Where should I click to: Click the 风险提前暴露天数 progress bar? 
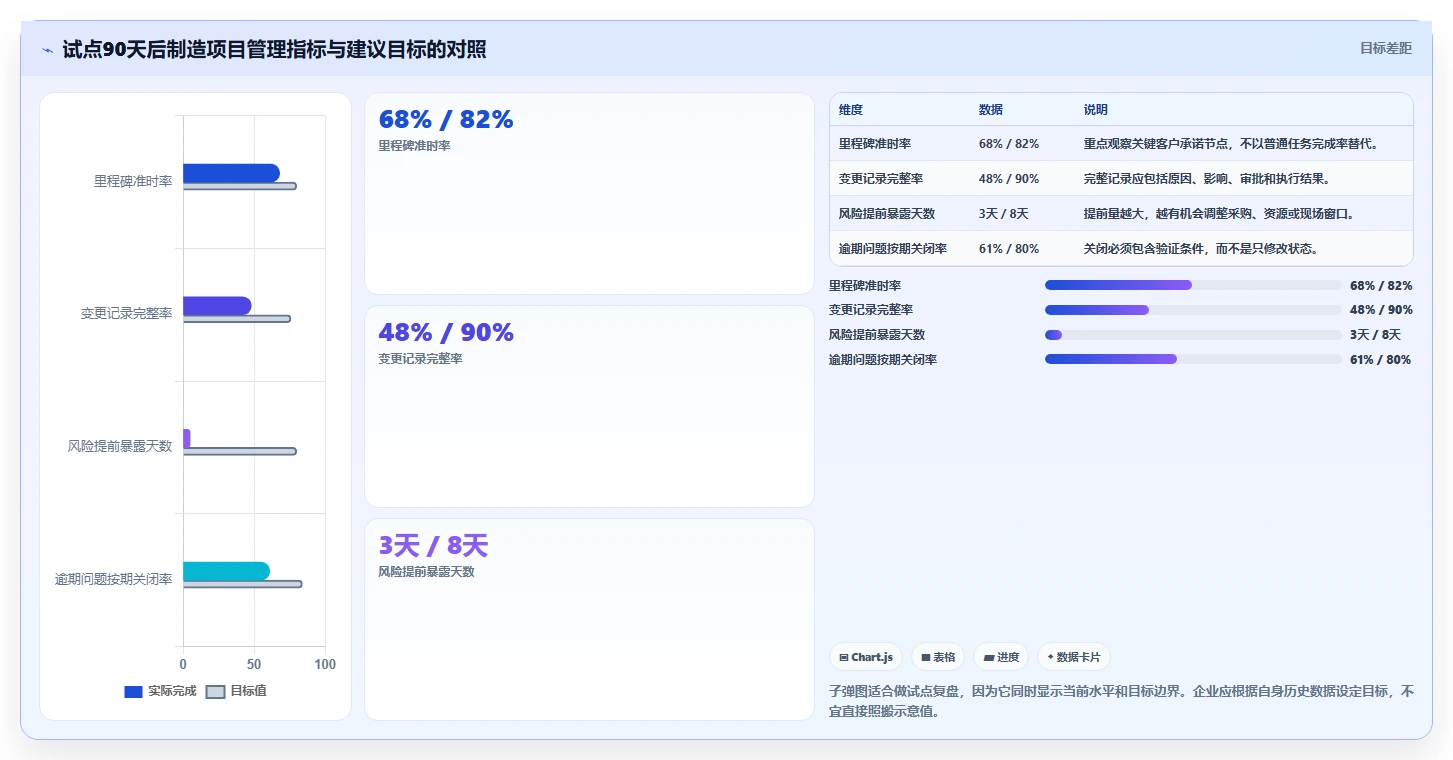(1193, 335)
